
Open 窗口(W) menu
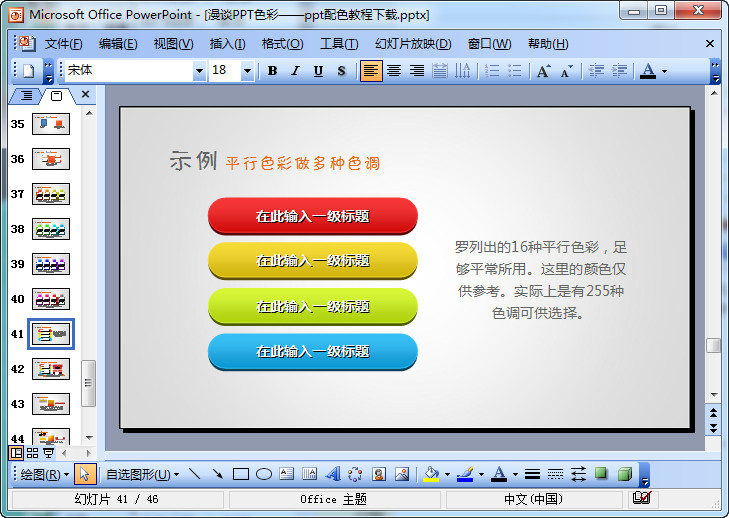[489, 44]
